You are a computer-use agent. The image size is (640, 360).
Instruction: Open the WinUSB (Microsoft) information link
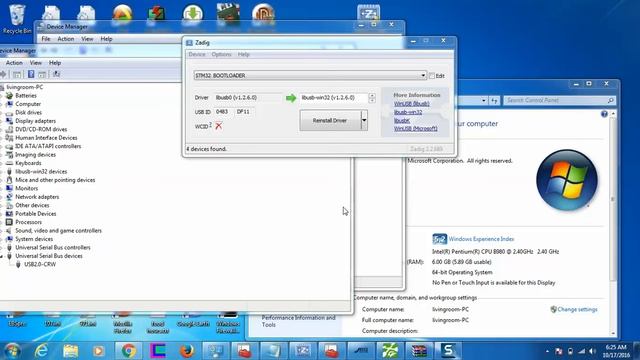pyautogui.click(x=416, y=129)
